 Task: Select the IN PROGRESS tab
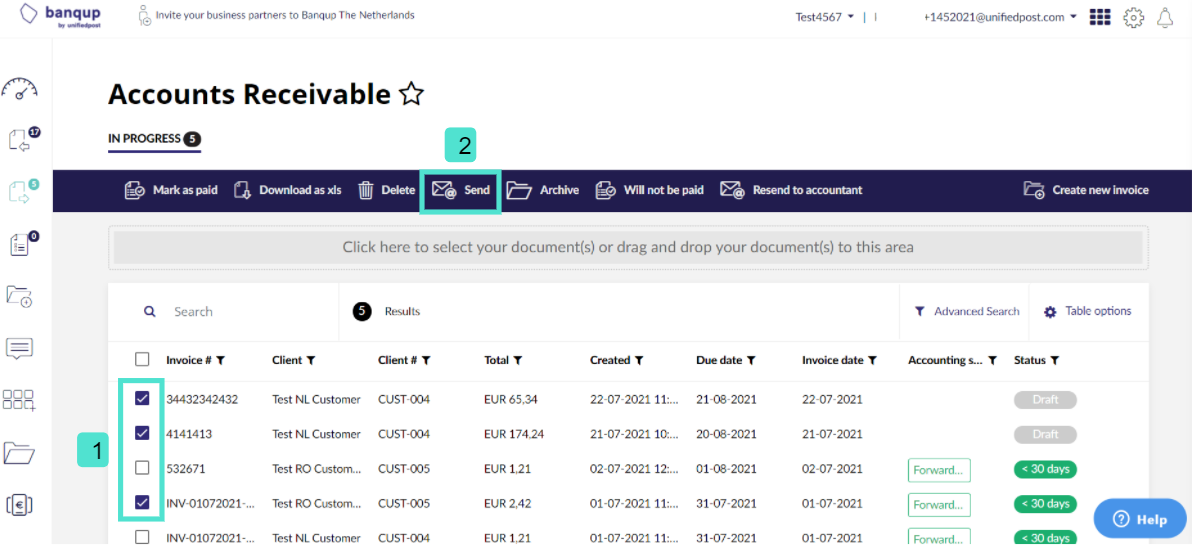154,139
